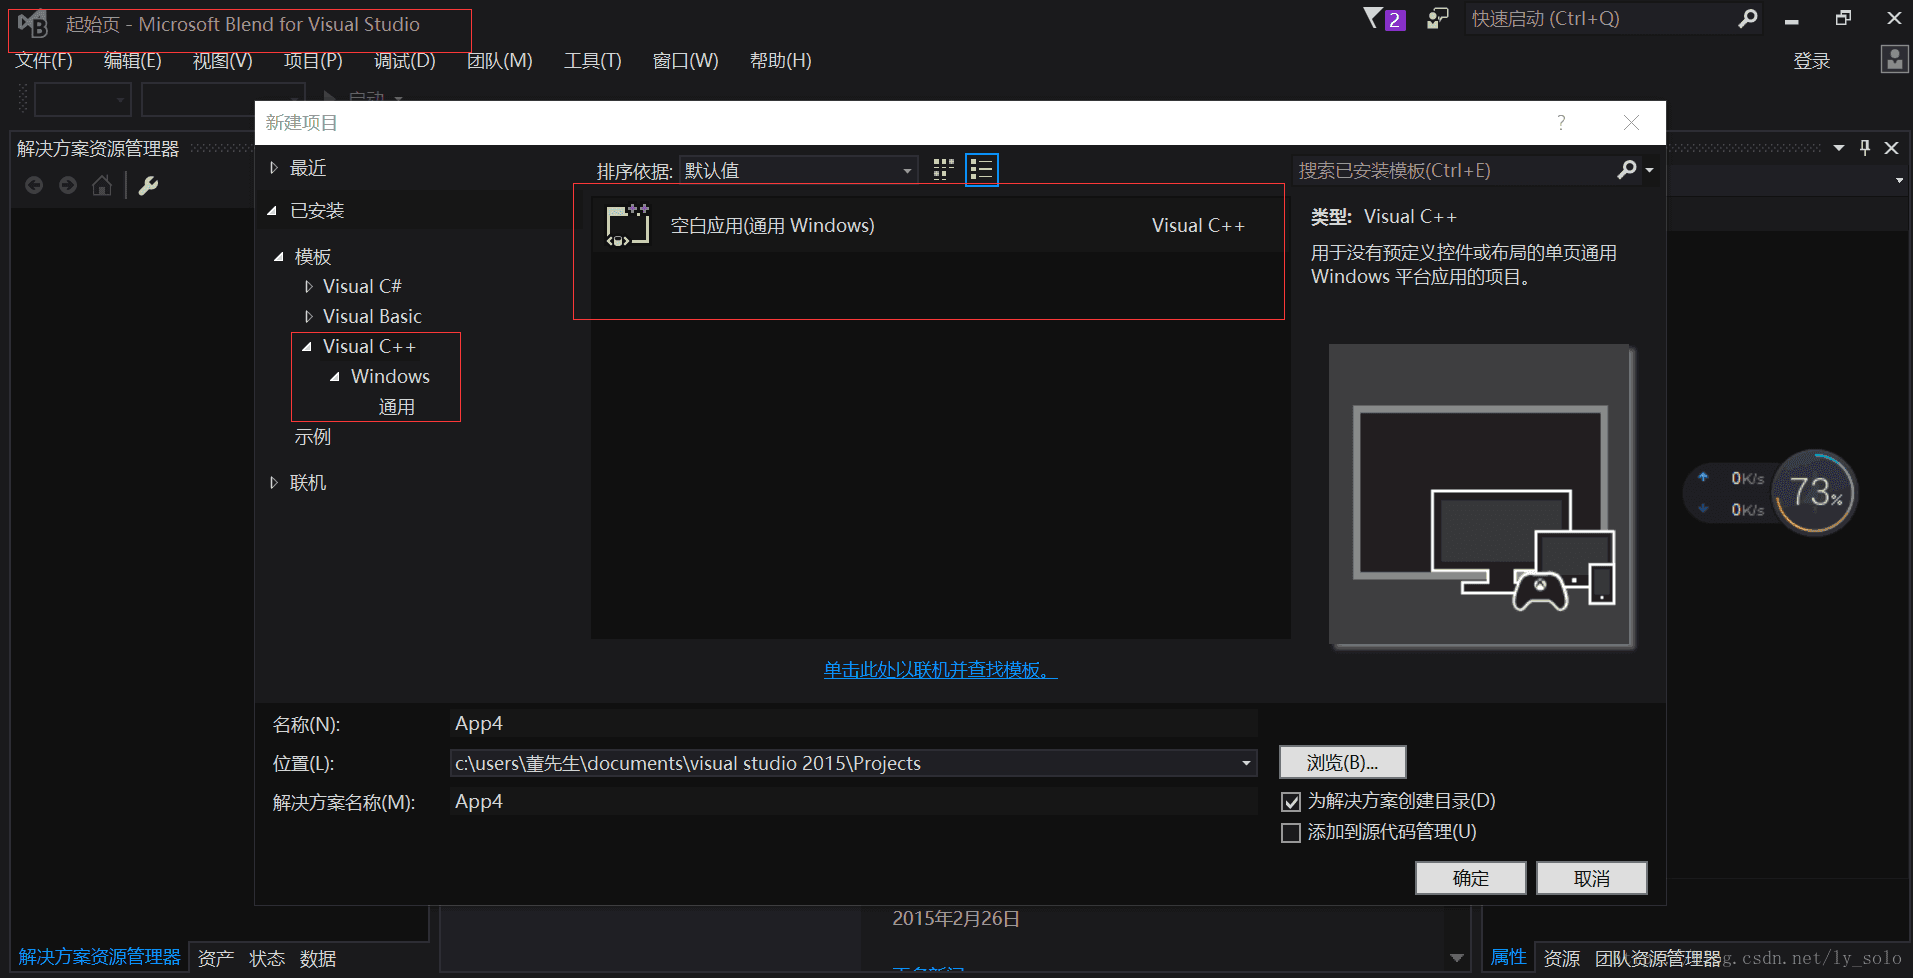Switch to the 属性 tab

(1509, 957)
